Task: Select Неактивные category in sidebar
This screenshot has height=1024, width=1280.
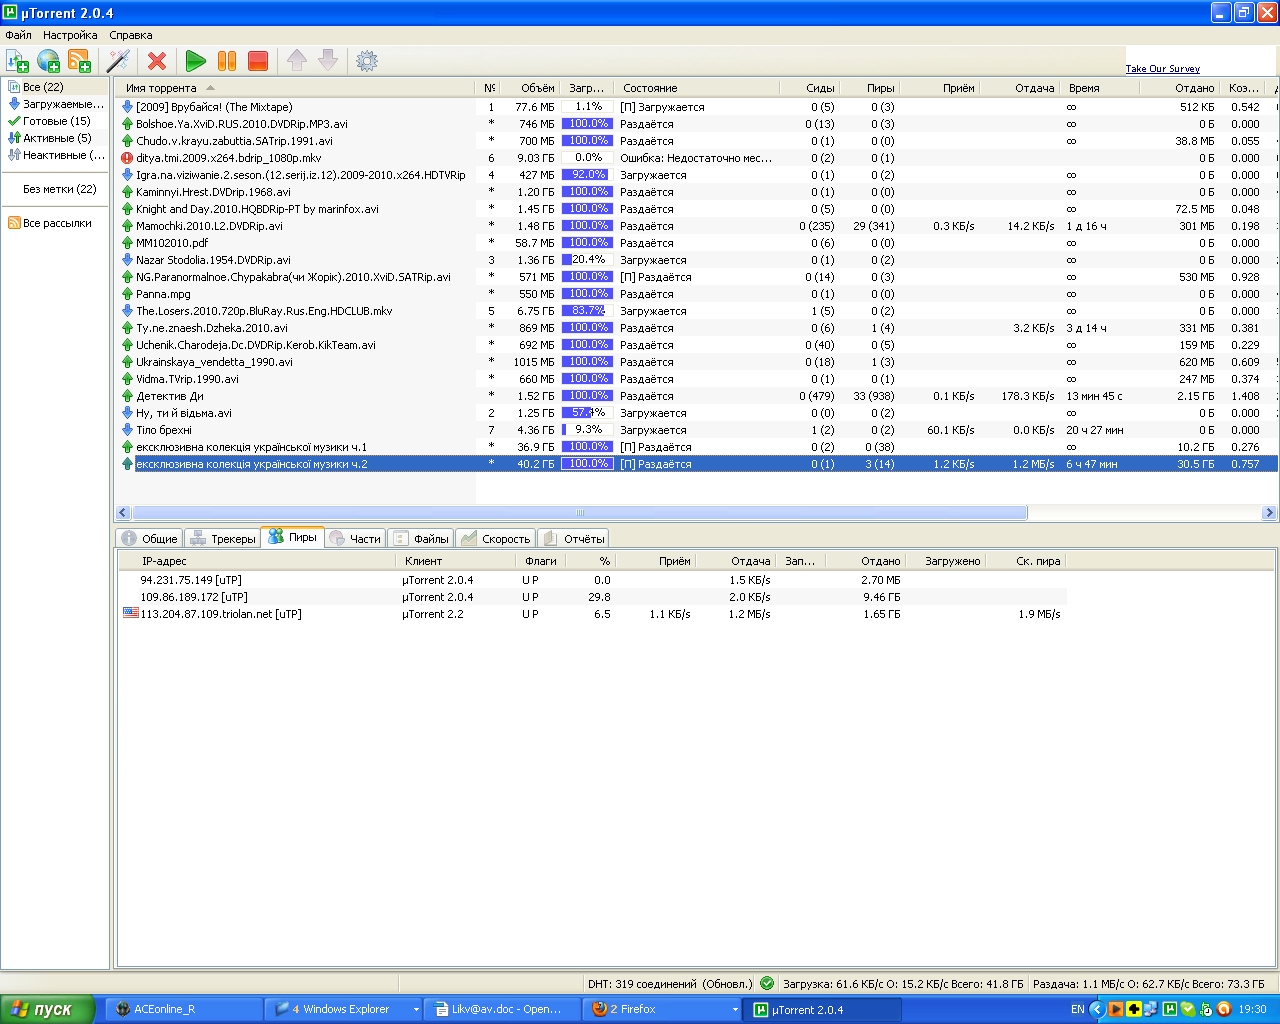Action: click(56, 155)
